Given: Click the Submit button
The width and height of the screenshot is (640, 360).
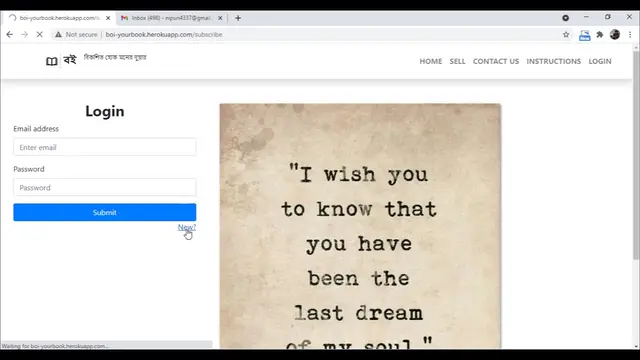Looking at the screenshot, I should (104, 212).
